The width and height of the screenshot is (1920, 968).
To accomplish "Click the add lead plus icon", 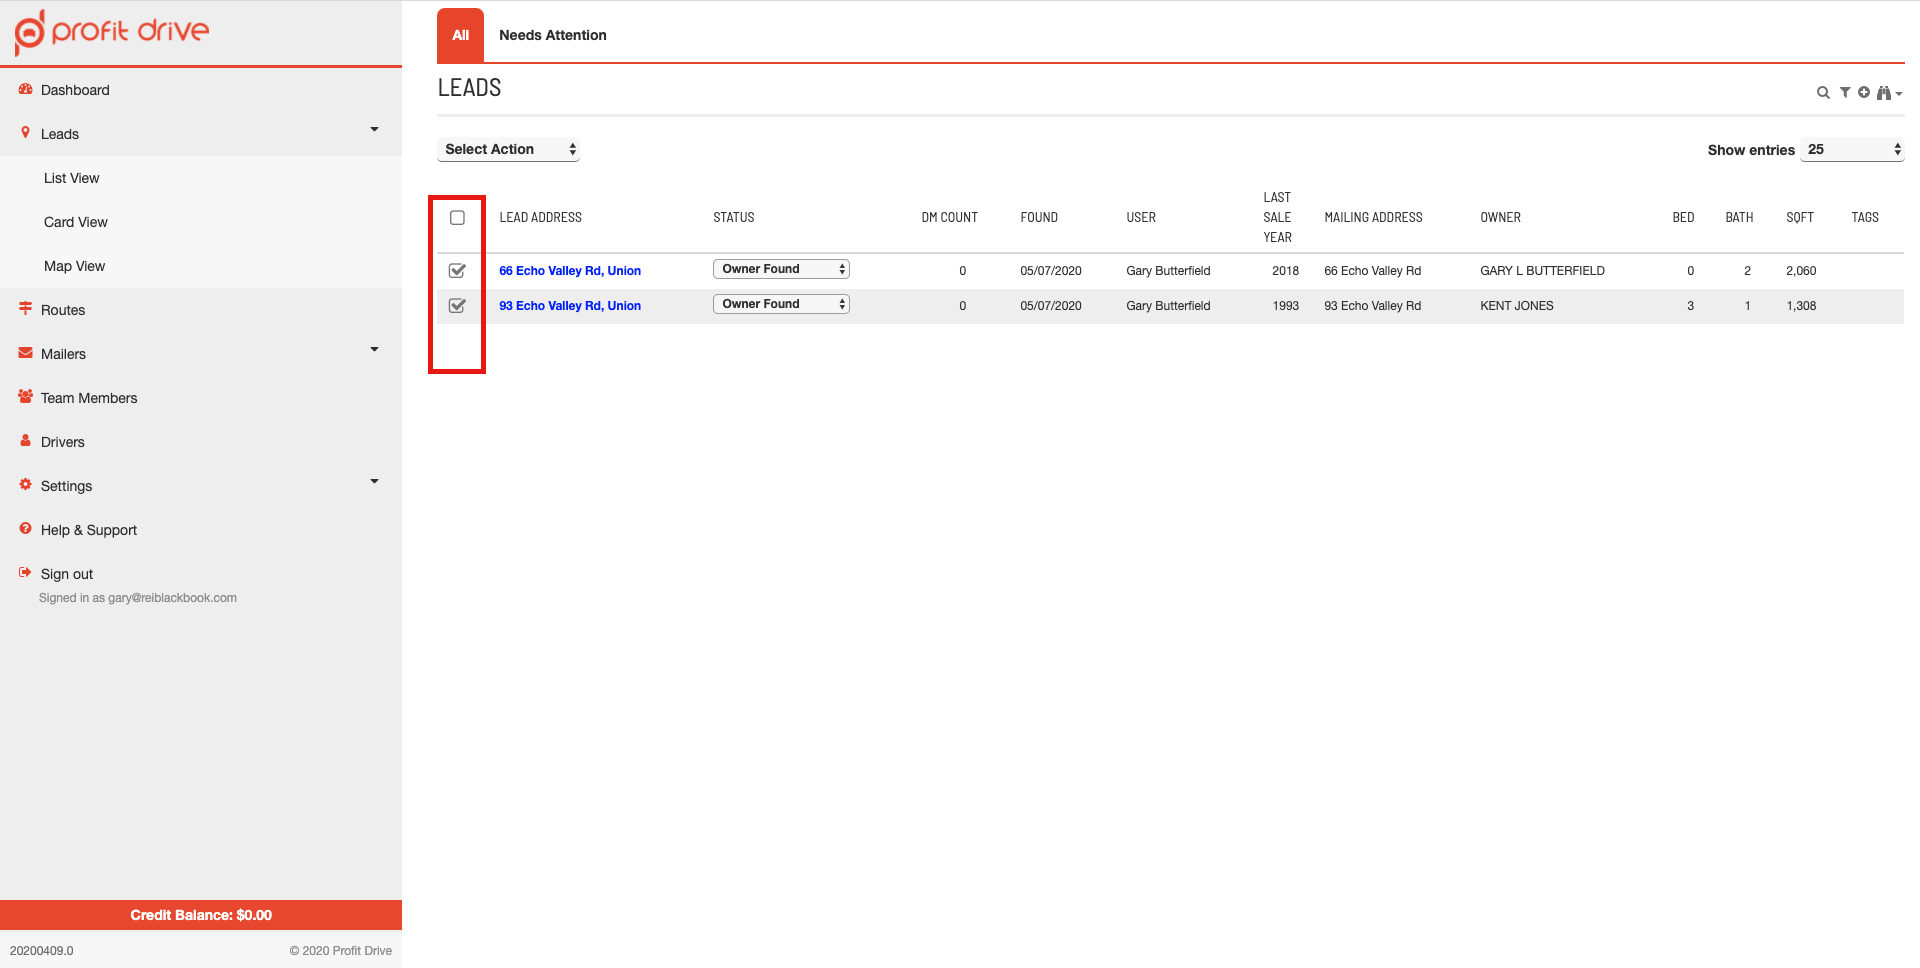I will coord(1864,92).
